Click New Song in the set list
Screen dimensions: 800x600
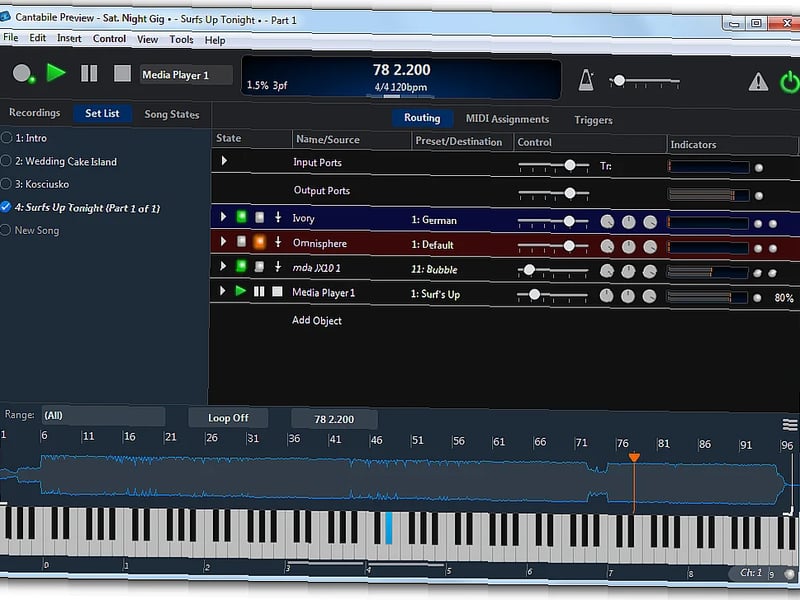pos(37,230)
